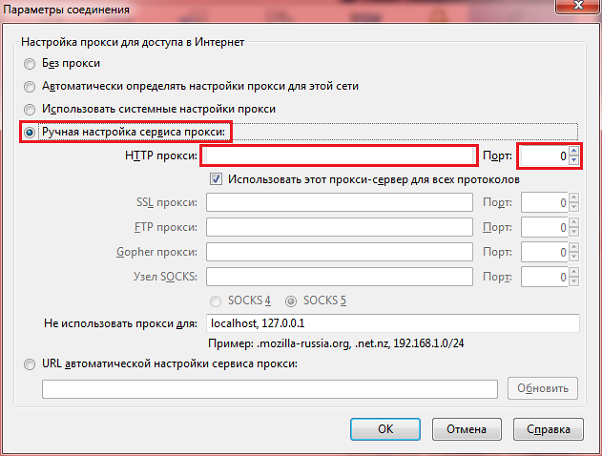Click the 'Не использовать прокси для:' label

pyautogui.click(x=121, y=323)
